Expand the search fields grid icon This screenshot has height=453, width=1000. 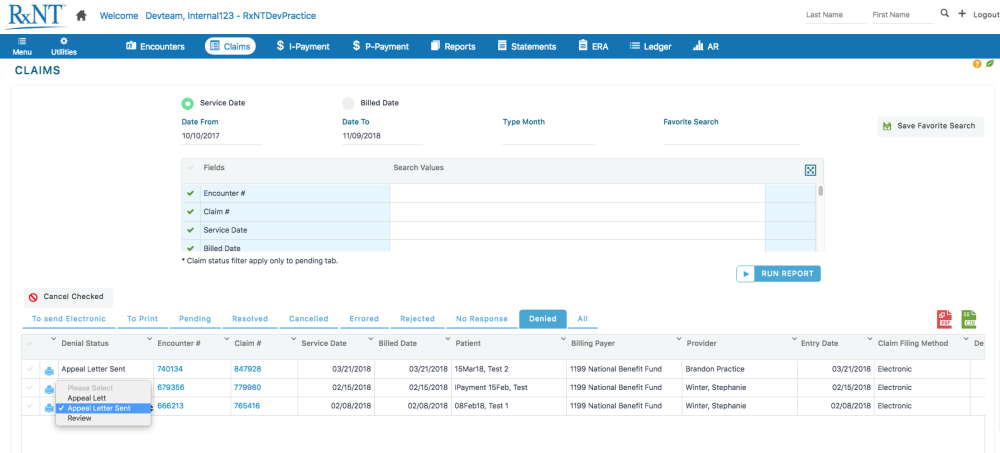pyautogui.click(x=810, y=170)
